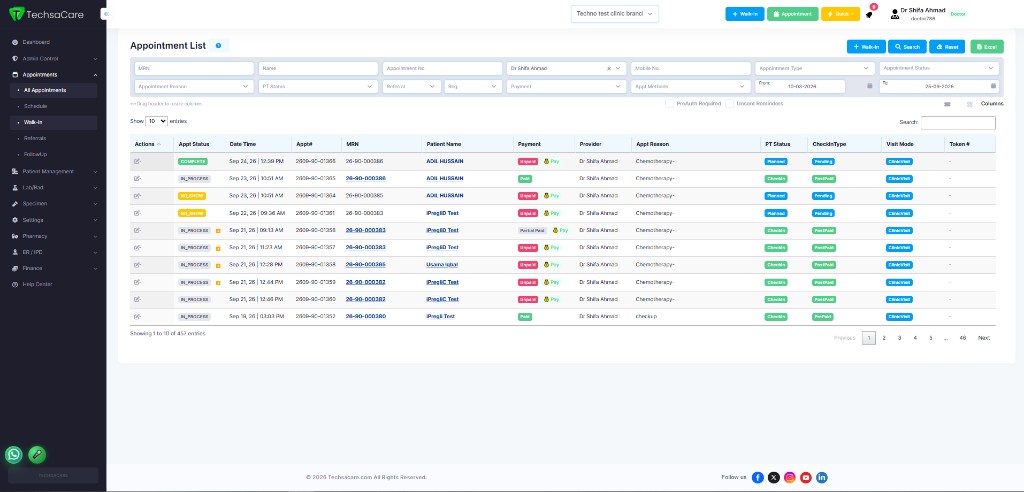
Task: Open the clinic branch dropdown
Action: (615, 14)
